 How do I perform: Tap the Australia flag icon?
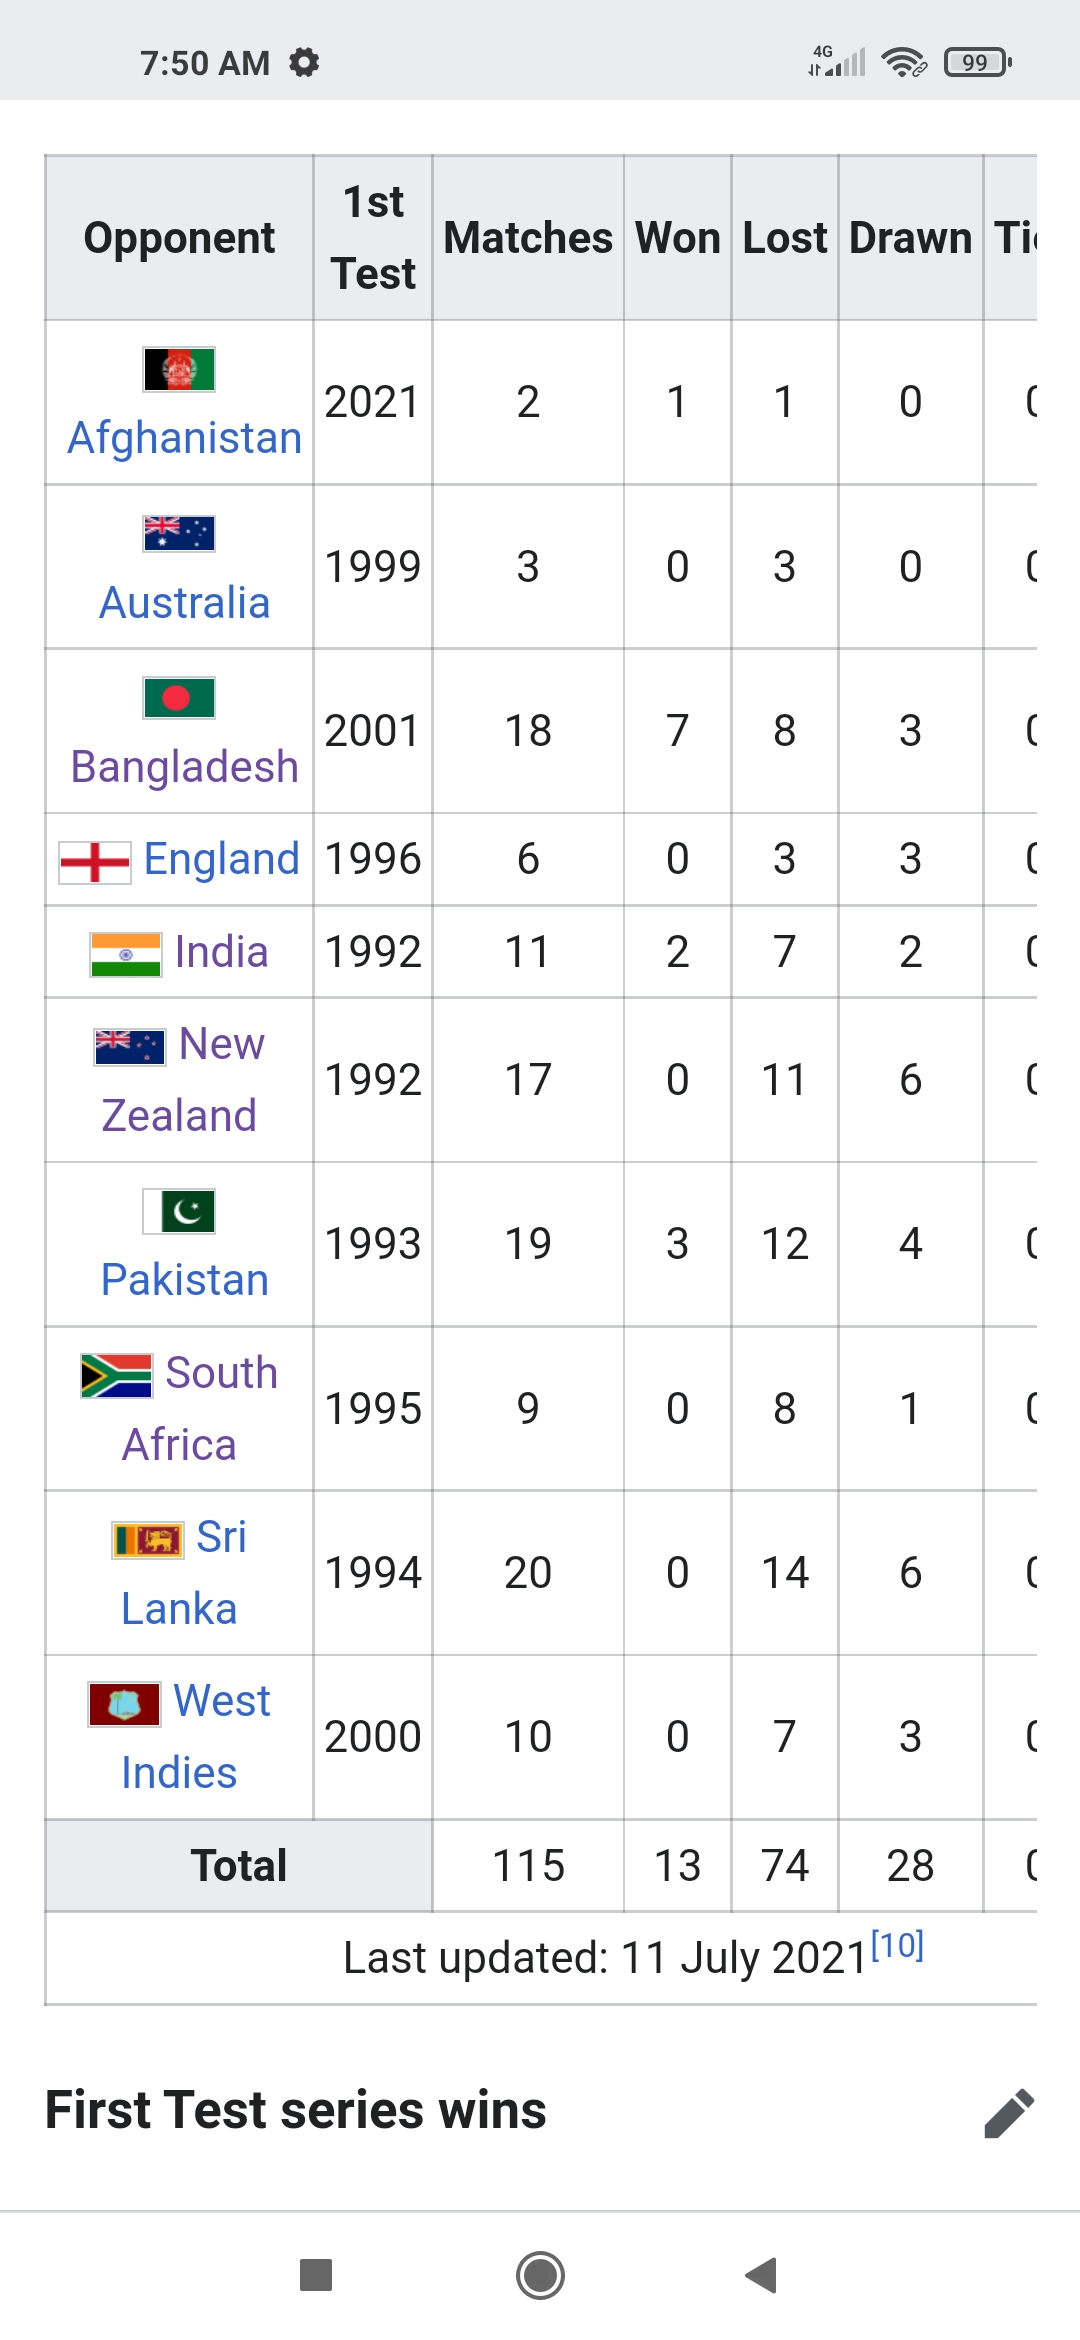(x=179, y=533)
